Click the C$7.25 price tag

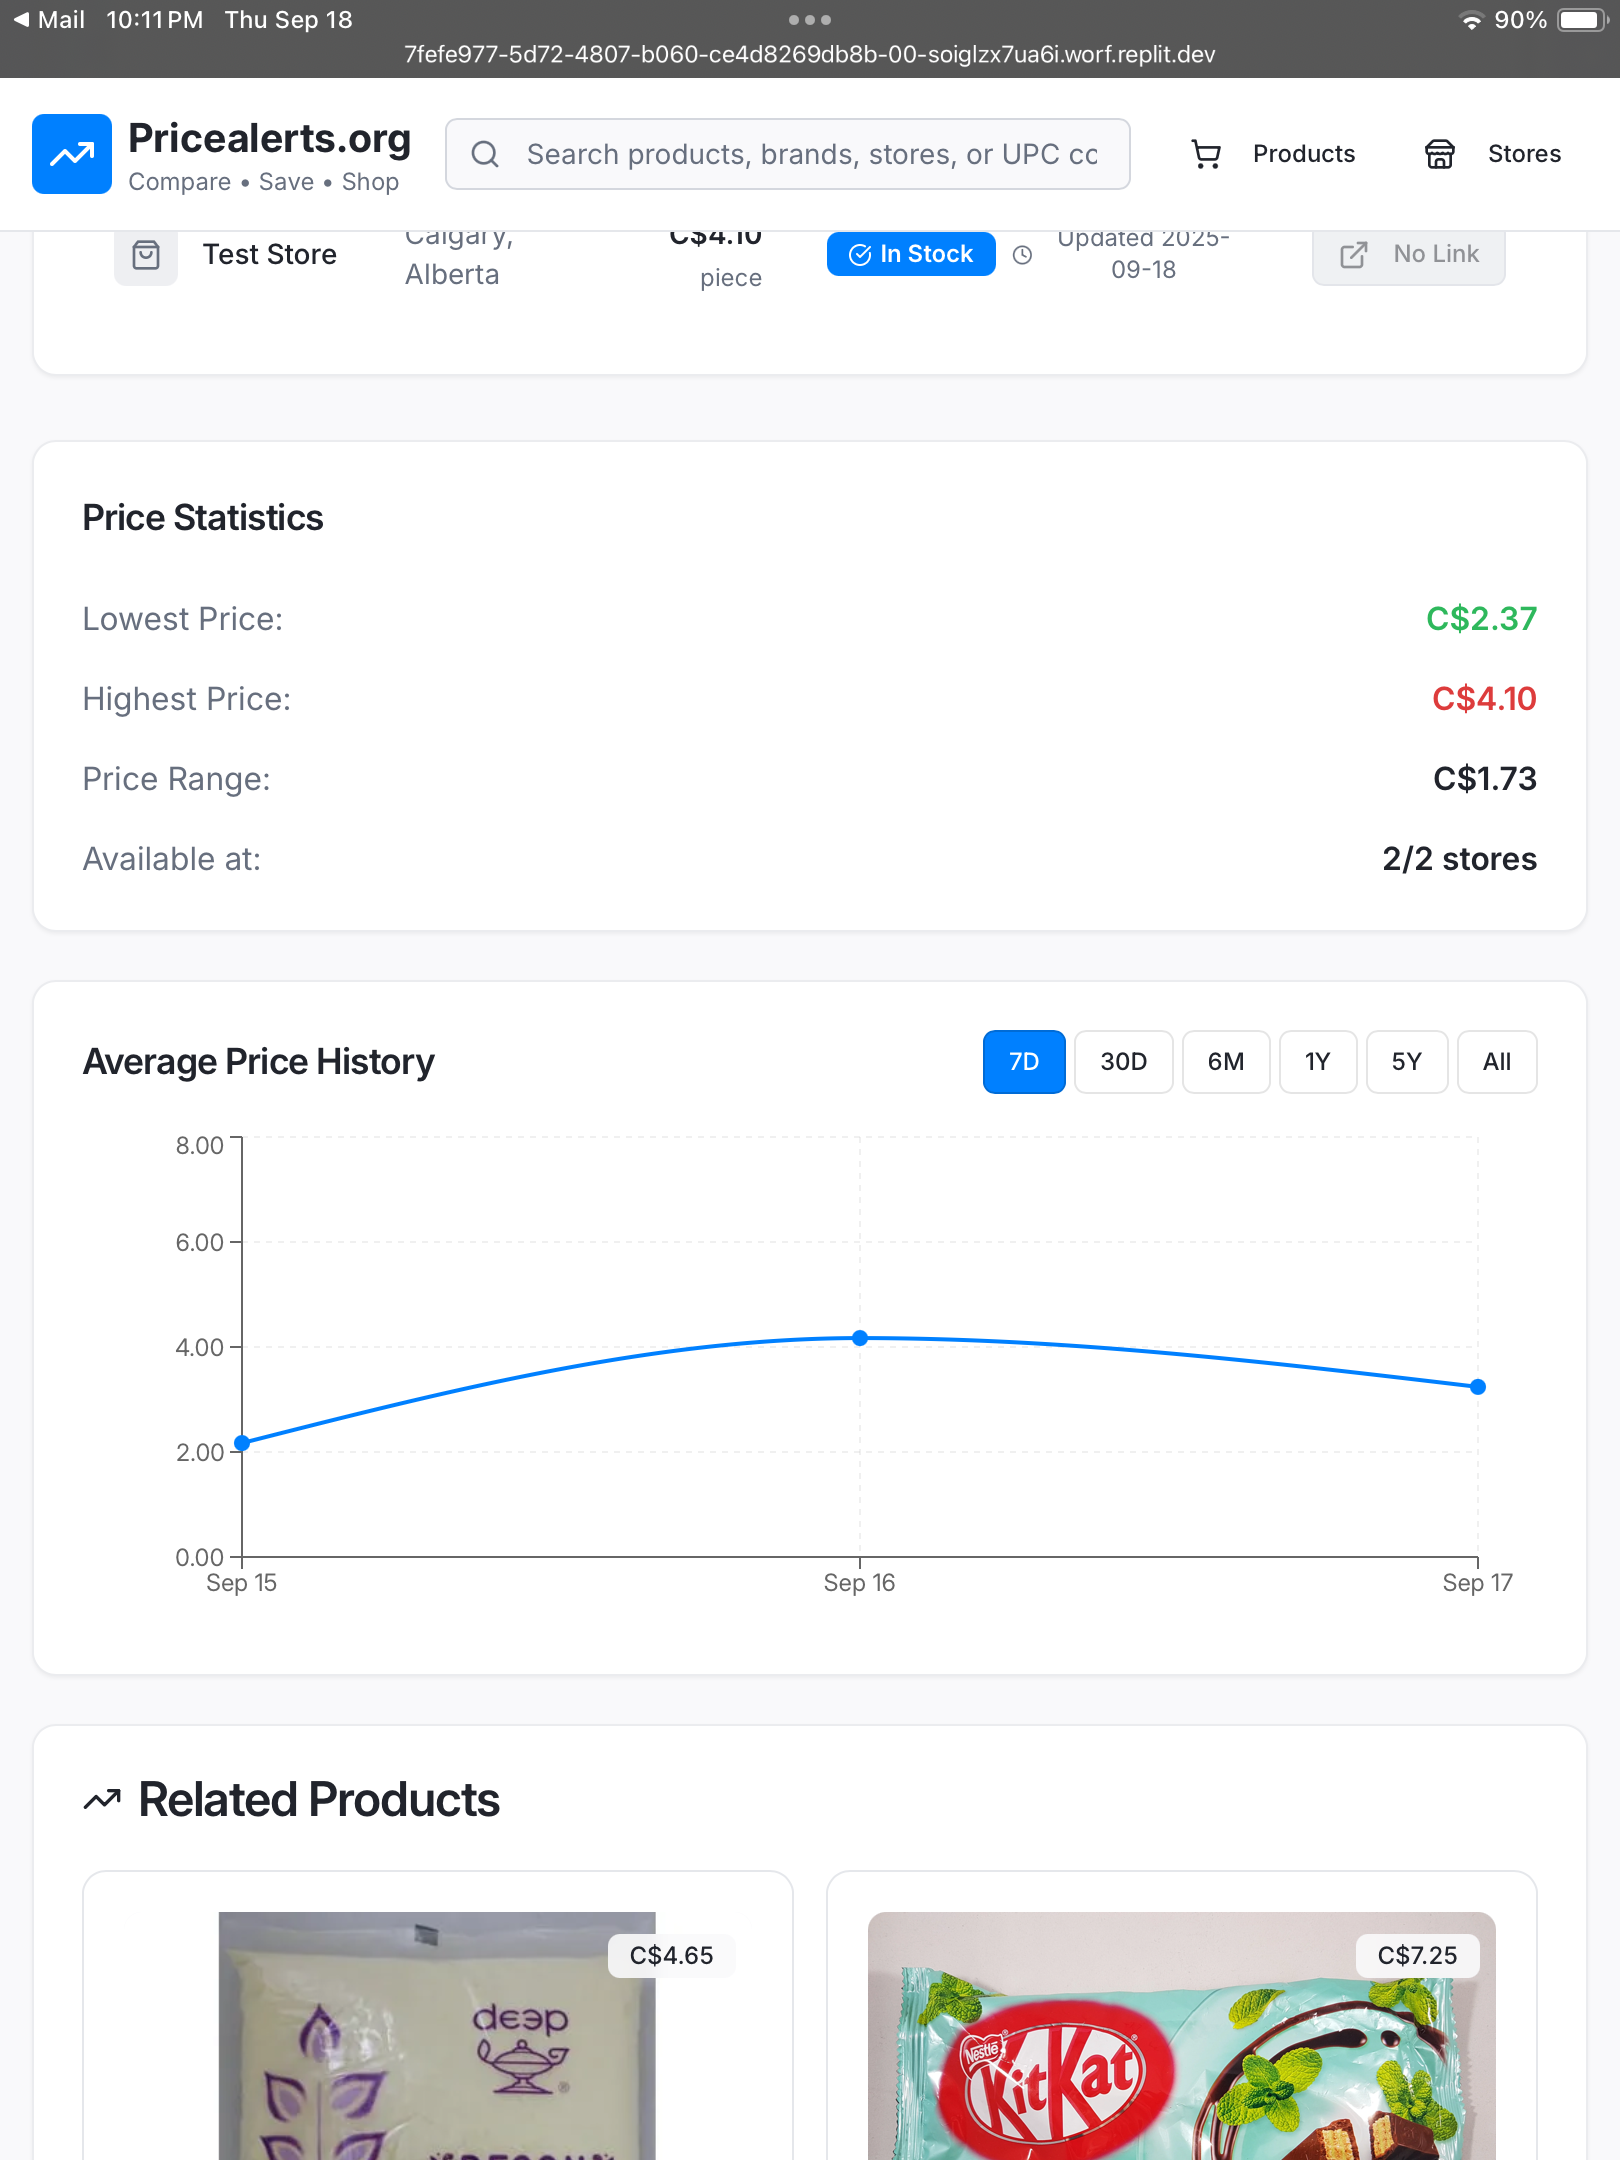1418,1956
